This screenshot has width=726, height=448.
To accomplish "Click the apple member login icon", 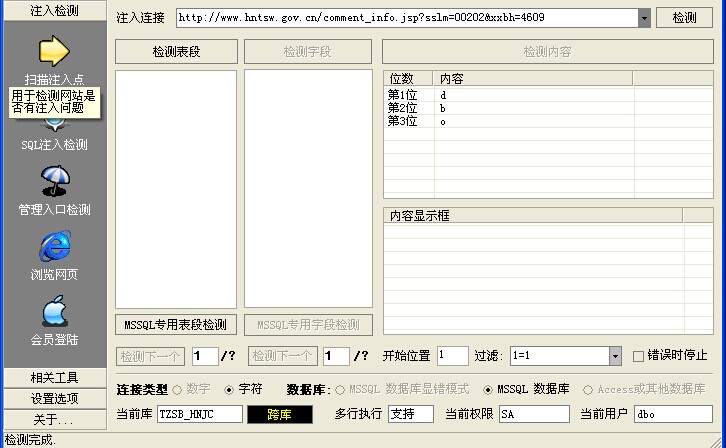I will pyautogui.click(x=55, y=311).
